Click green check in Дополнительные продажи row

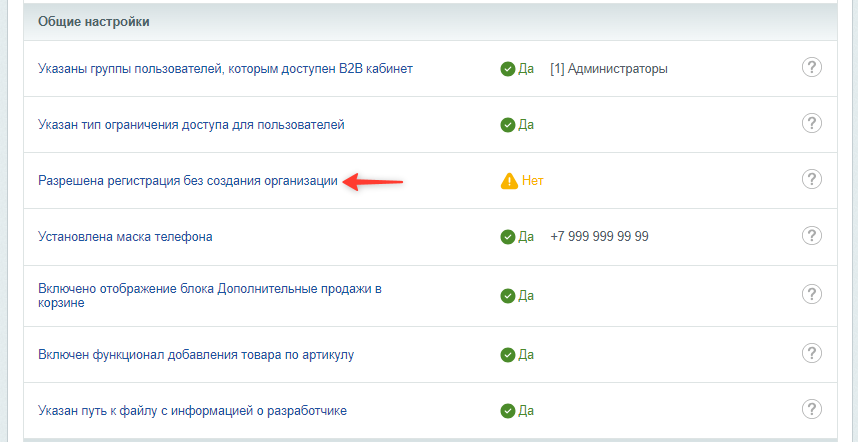[x=508, y=296]
